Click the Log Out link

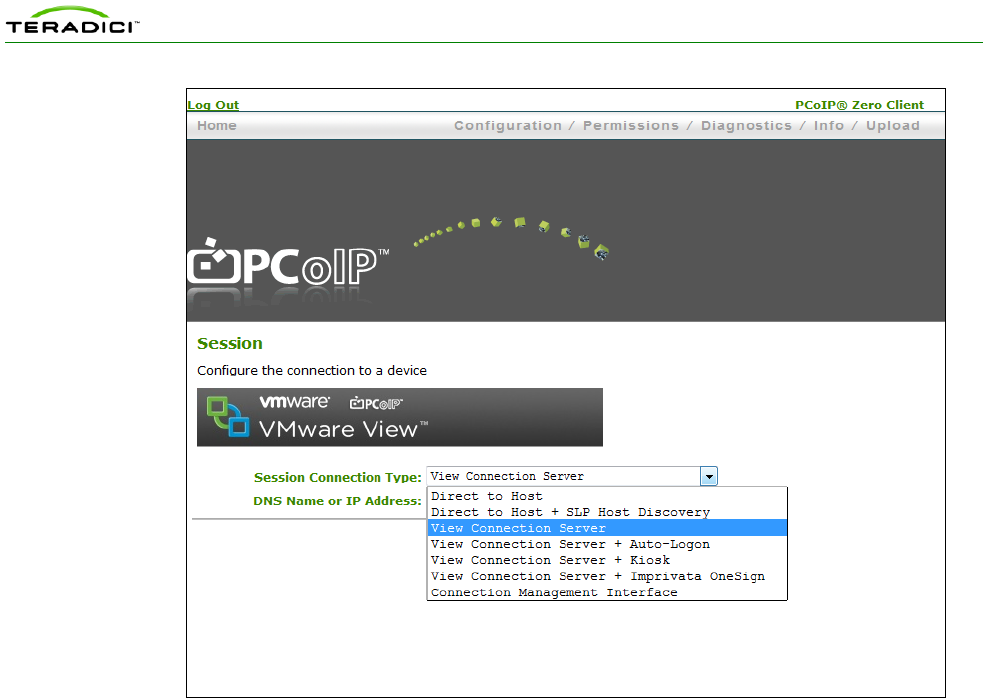coord(213,105)
